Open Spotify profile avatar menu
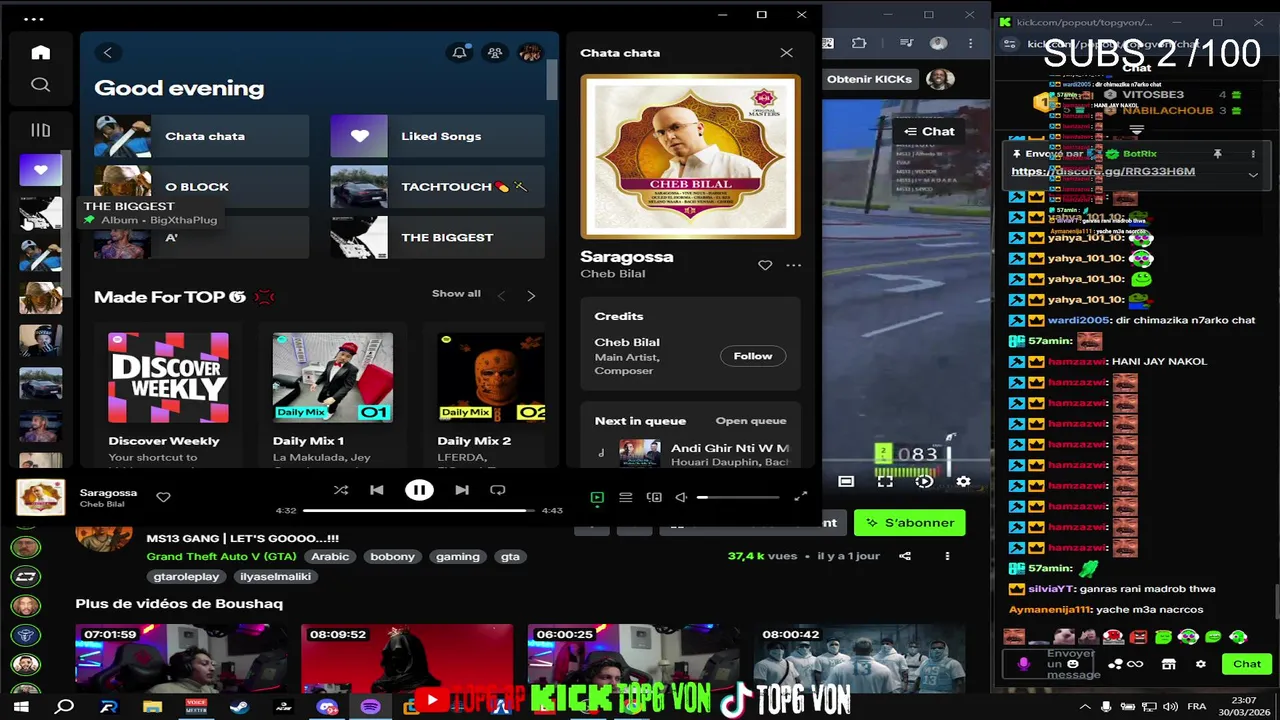 click(x=530, y=53)
